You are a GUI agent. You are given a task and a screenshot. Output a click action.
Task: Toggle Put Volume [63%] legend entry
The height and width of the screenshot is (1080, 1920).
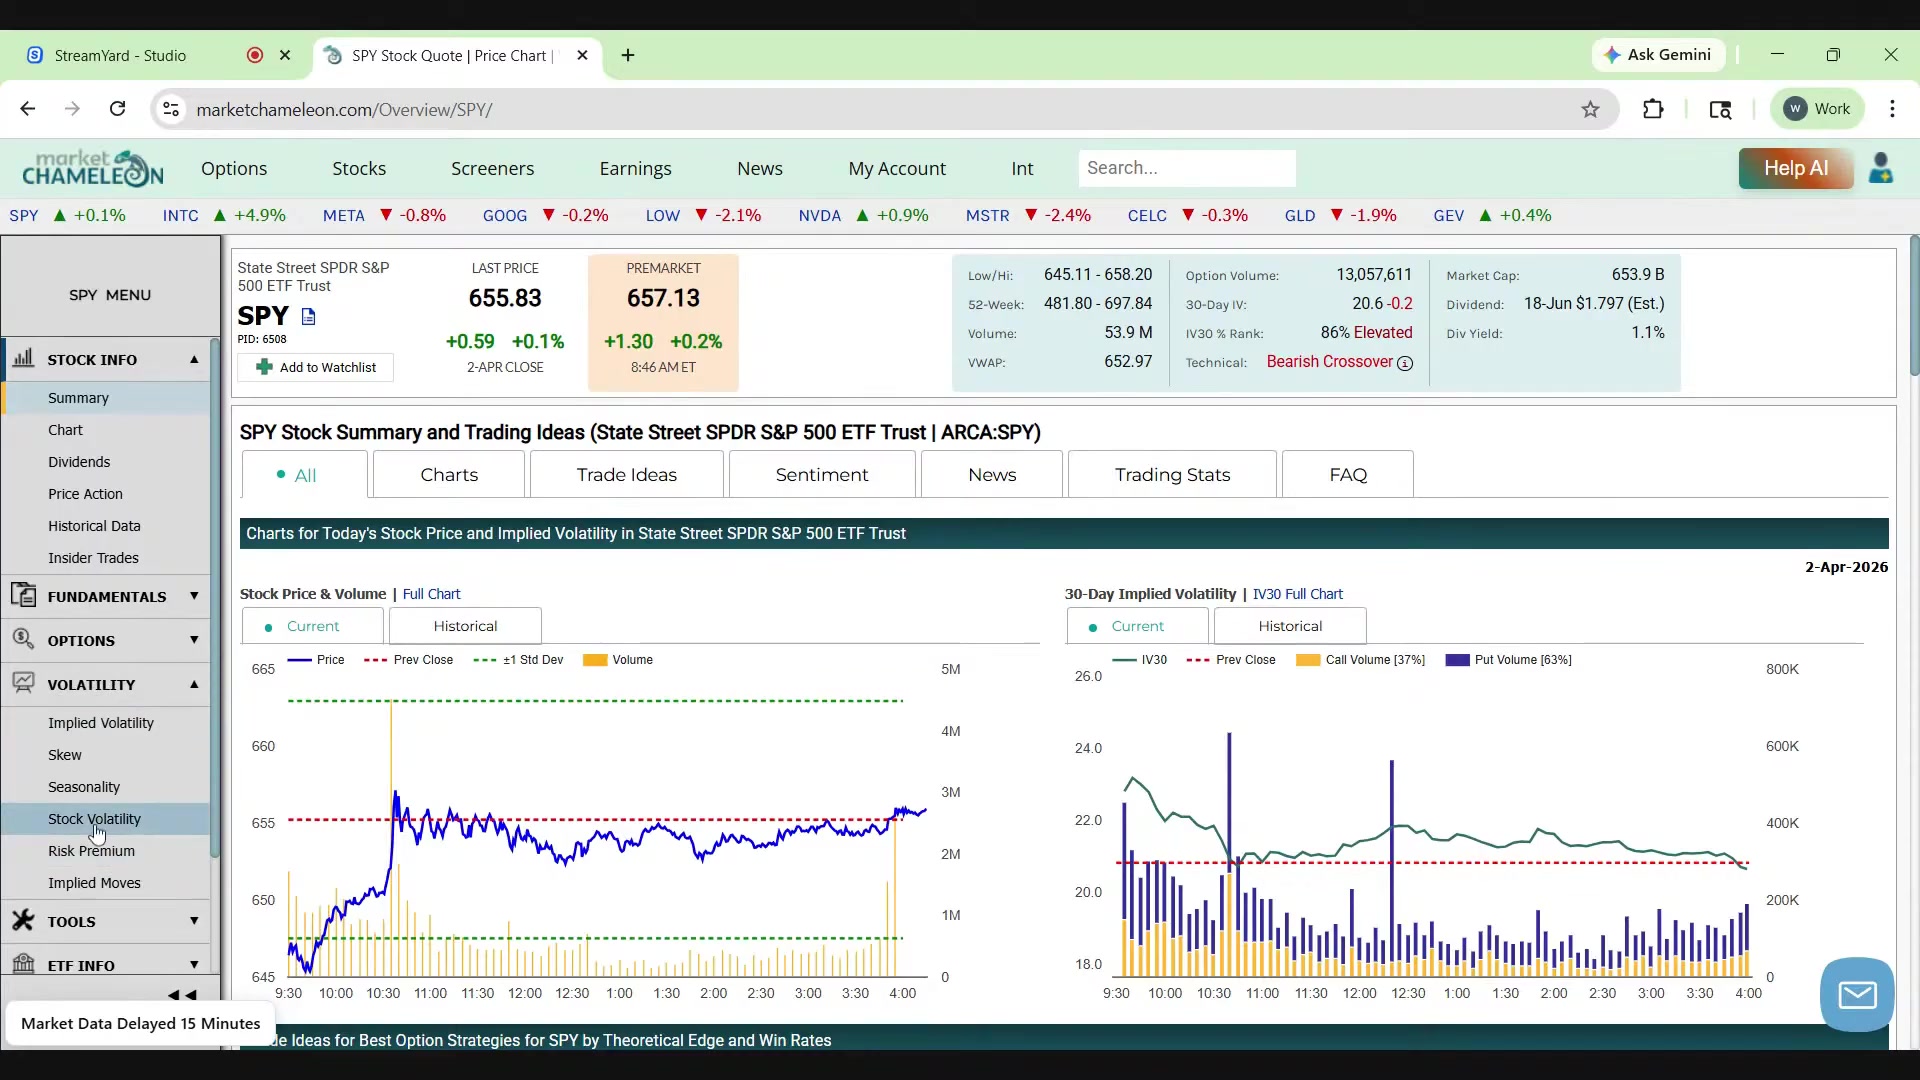[1509, 660]
